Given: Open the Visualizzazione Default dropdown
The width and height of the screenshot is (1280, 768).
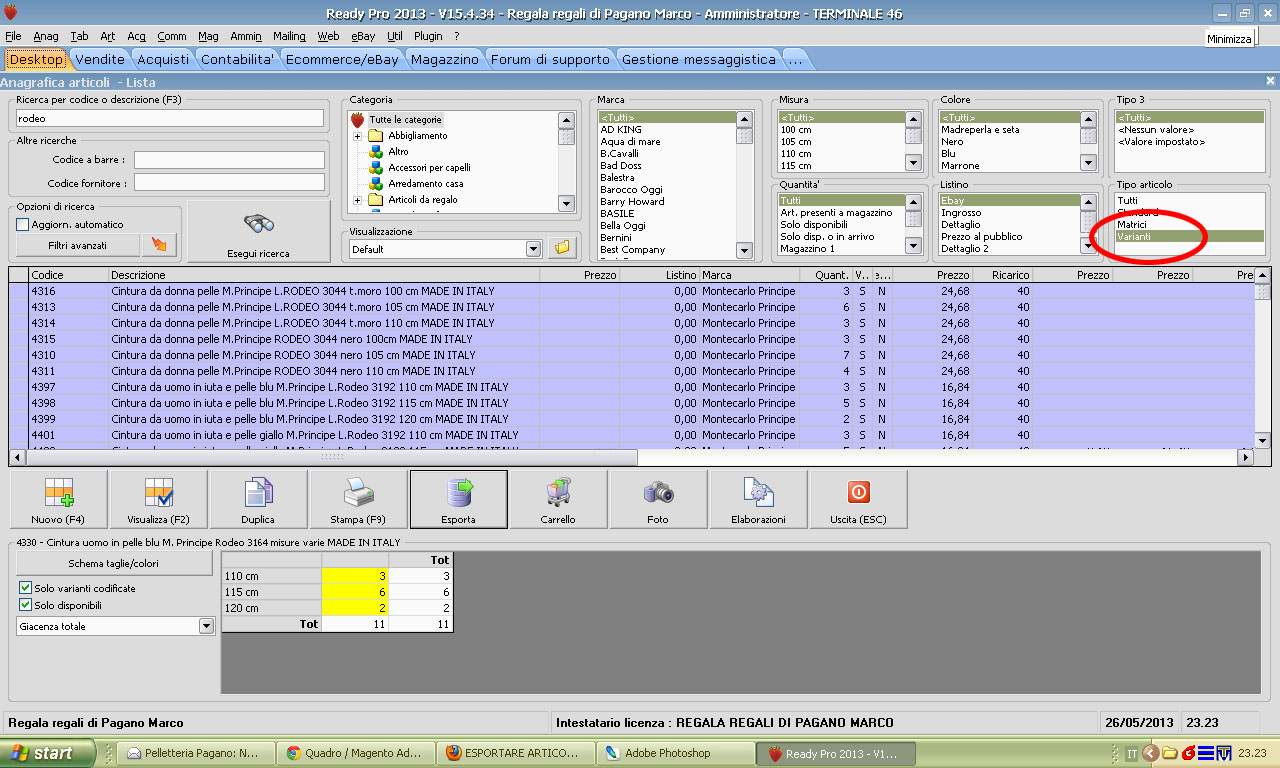Looking at the screenshot, I should click(x=533, y=249).
